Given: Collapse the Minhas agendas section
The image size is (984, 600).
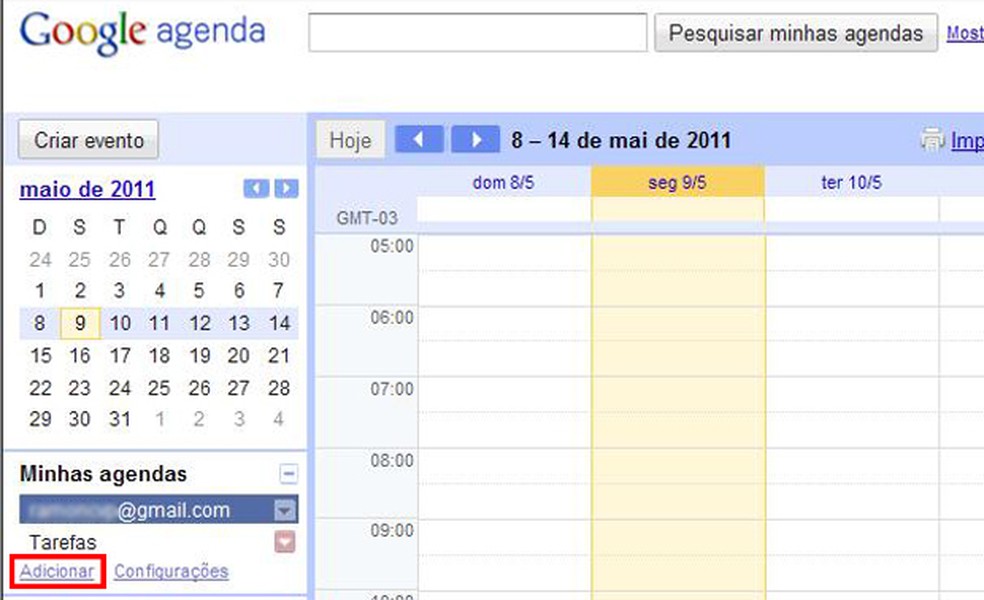Looking at the screenshot, I should 288,473.
